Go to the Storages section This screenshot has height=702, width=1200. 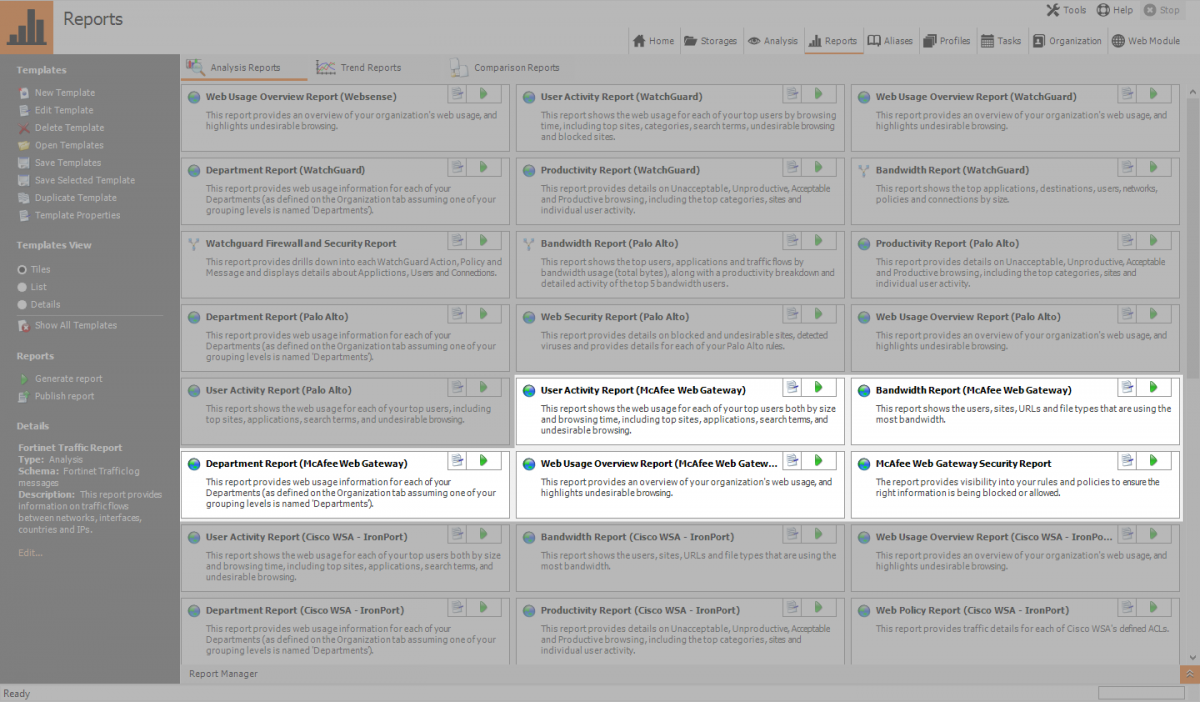click(711, 41)
